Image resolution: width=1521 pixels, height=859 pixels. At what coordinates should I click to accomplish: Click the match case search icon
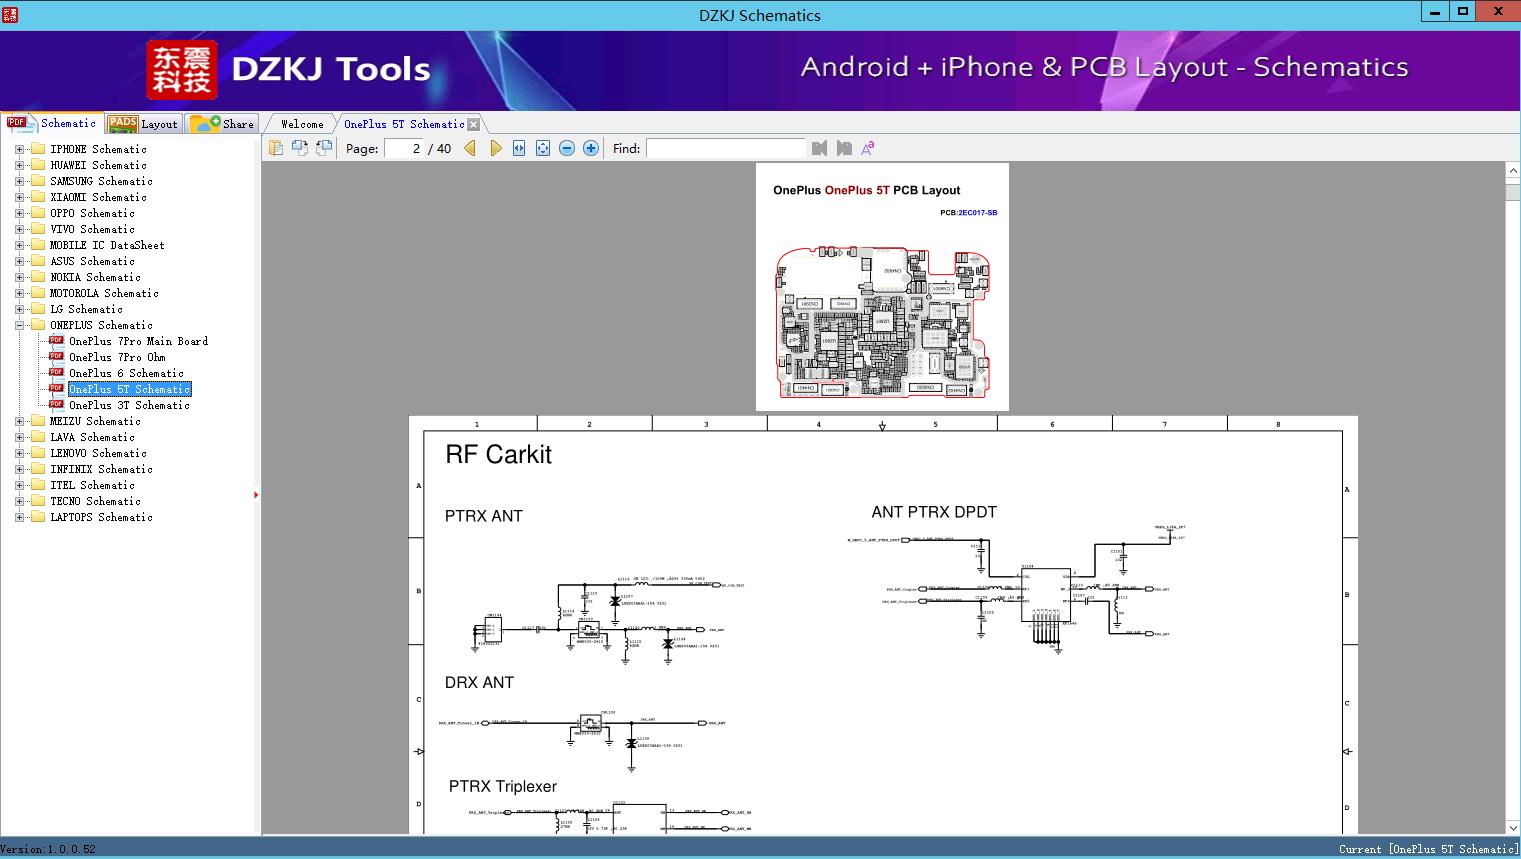coord(868,148)
